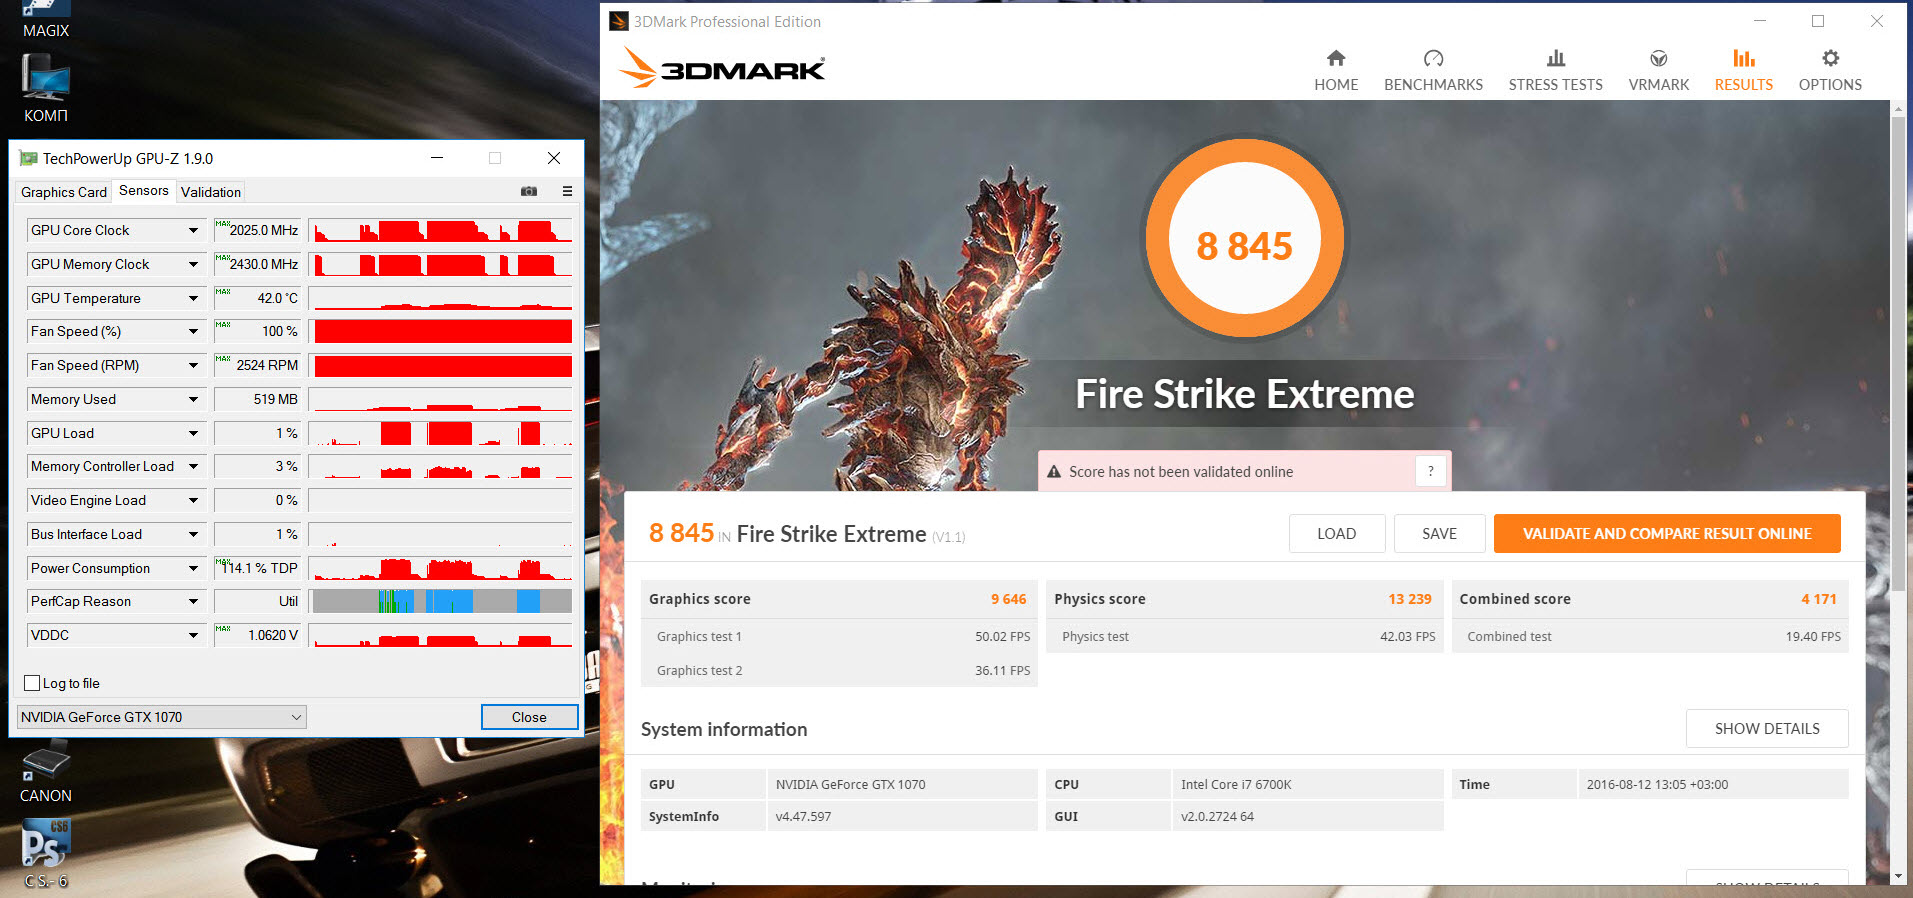Switch to the Validation tab
Viewport: 1913px width, 898px height.
coord(211,192)
